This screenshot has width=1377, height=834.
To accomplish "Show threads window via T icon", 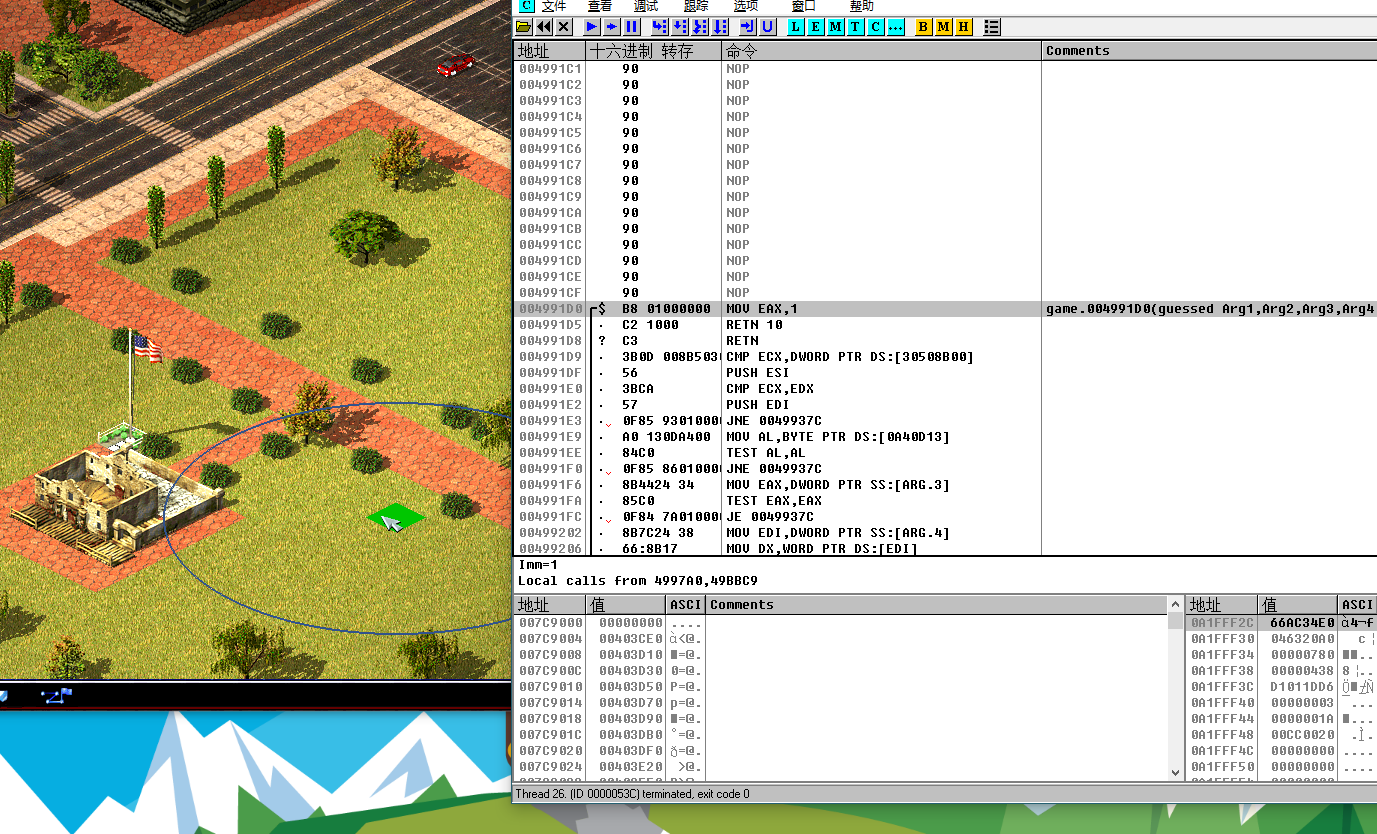I will click(855, 27).
